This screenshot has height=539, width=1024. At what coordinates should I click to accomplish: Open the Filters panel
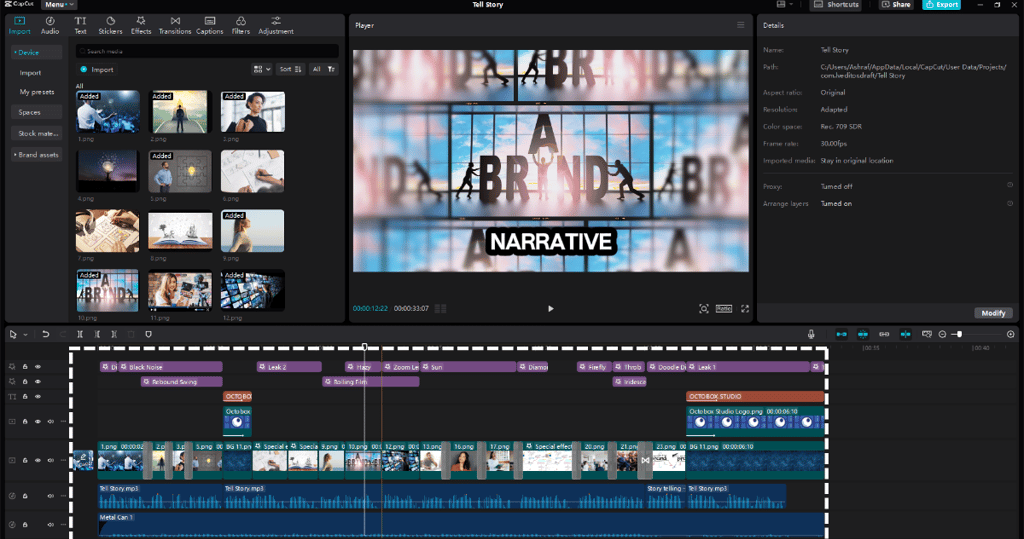click(240, 25)
